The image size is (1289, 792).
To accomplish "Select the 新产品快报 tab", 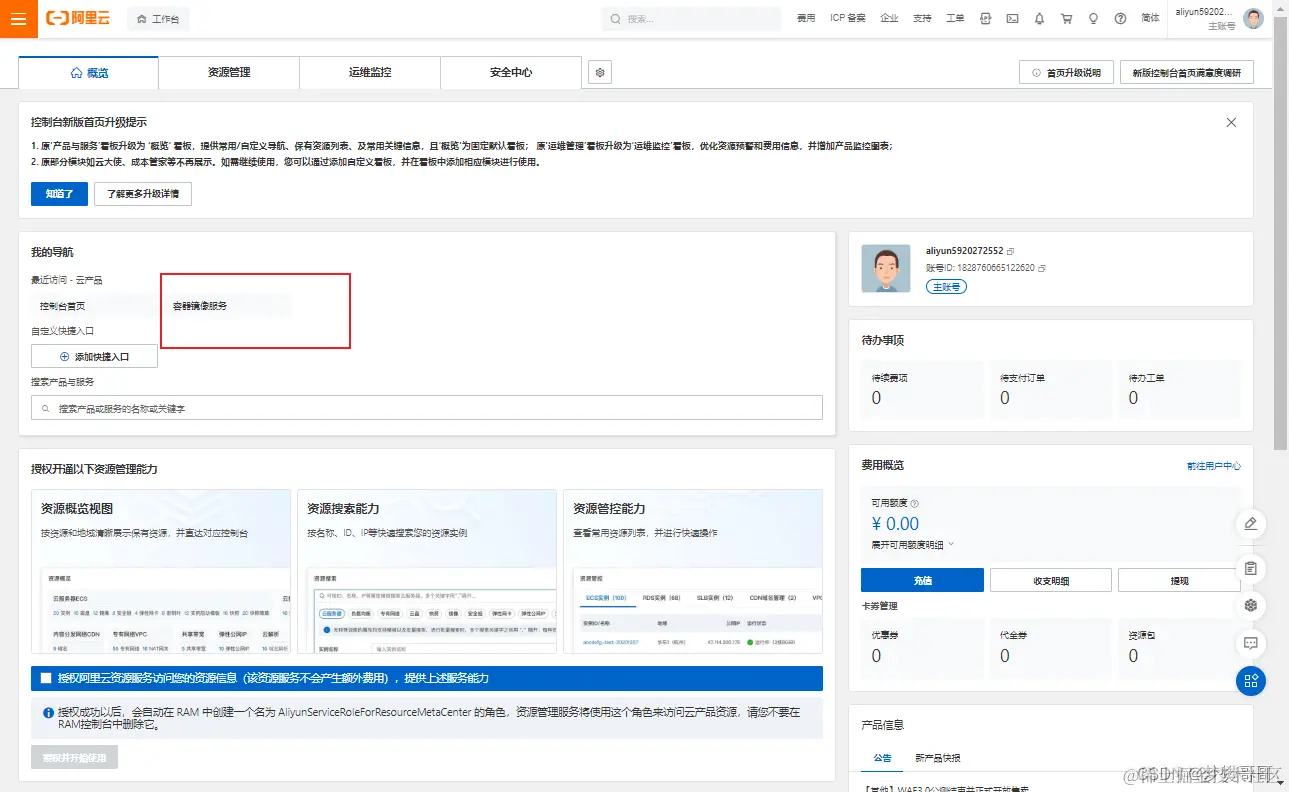I will pyautogui.click(x=938, y=758).
